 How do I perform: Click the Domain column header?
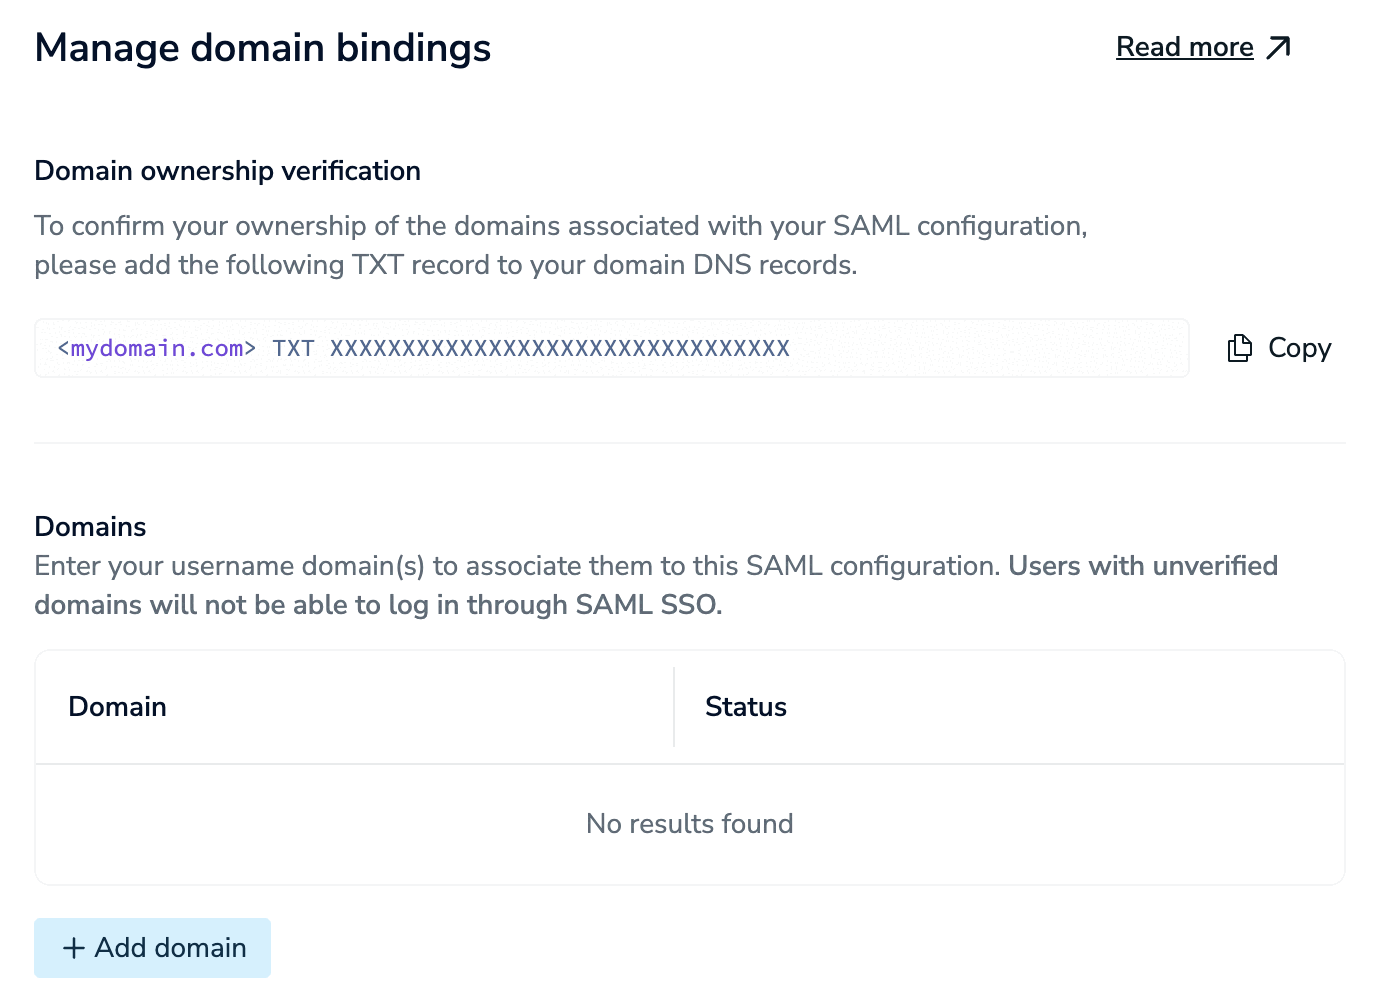click(118, 707)
